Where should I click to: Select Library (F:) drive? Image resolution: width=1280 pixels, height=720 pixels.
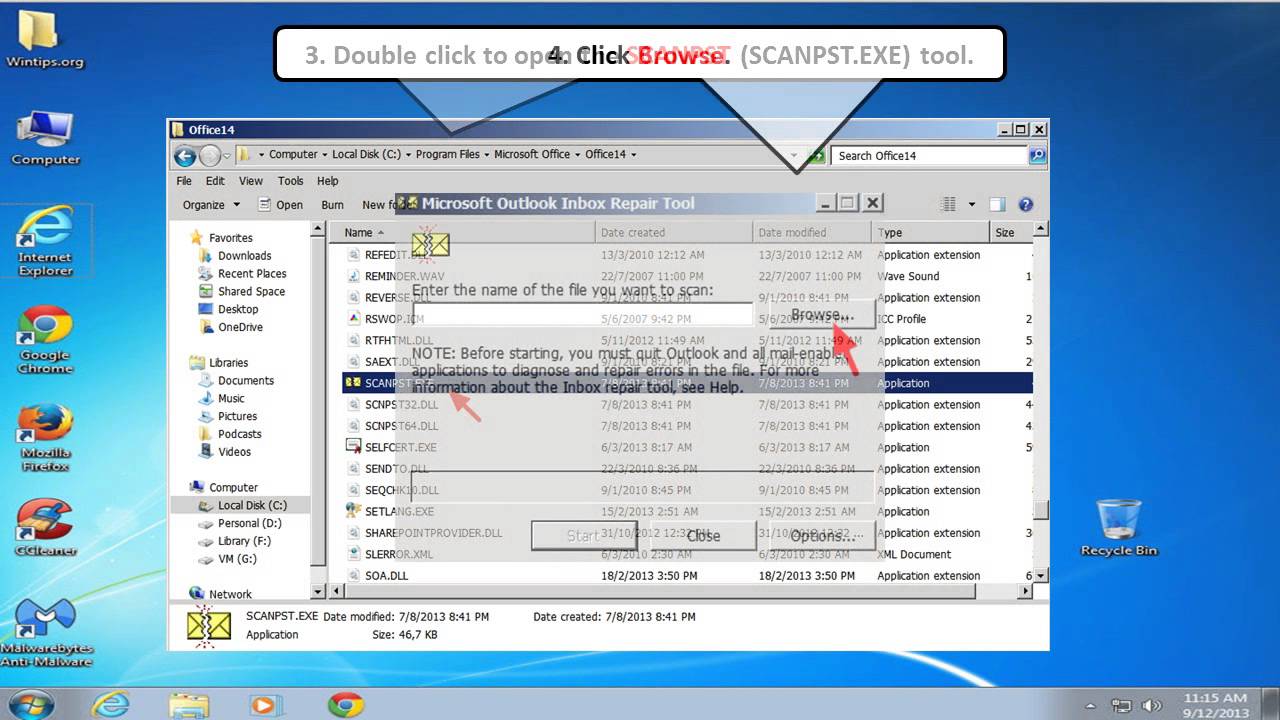(x=244, y=542)
